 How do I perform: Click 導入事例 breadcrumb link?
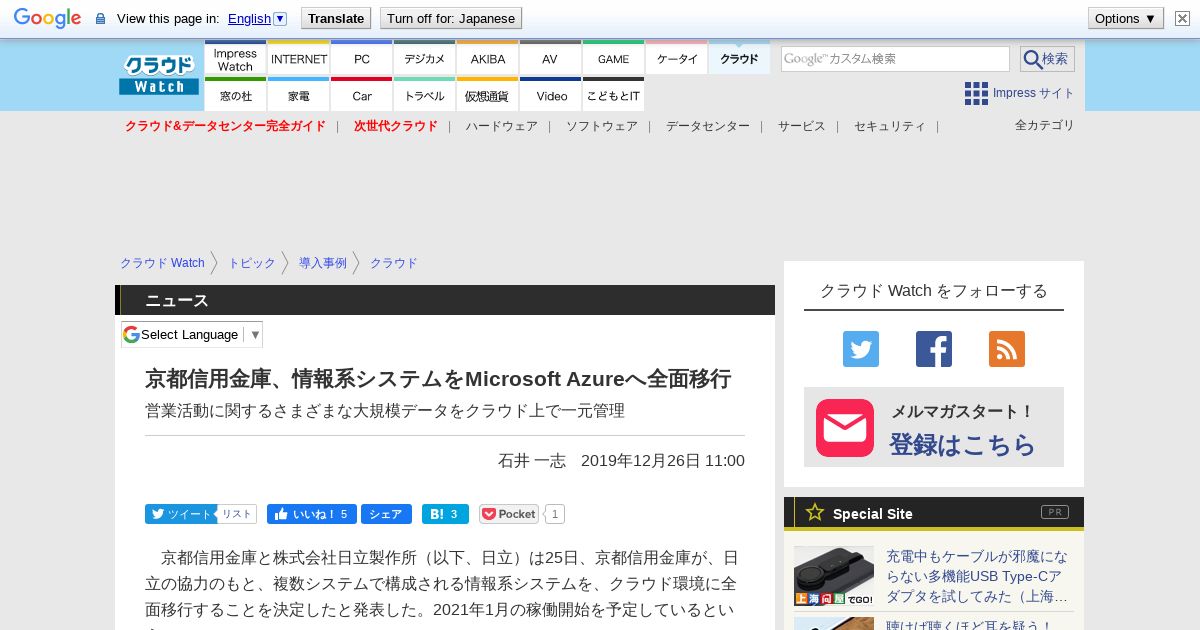tap(323, 263)
